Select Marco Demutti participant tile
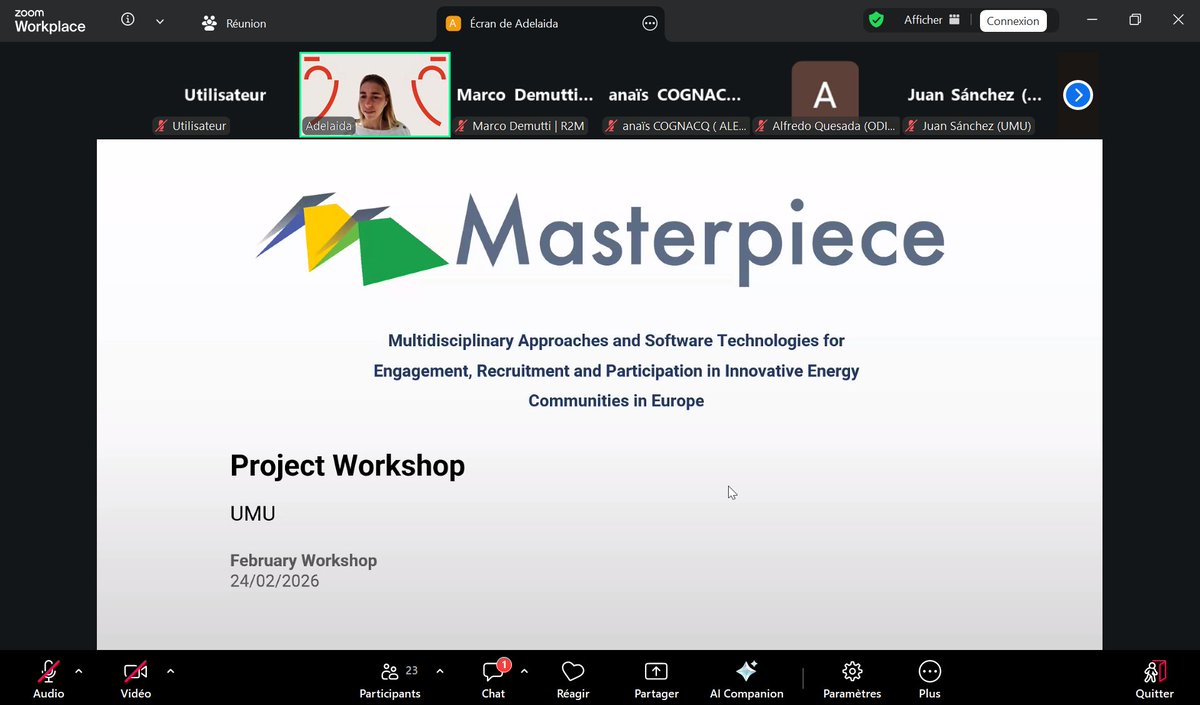This screenshot has width=1200, height=705. pos(525,95)
